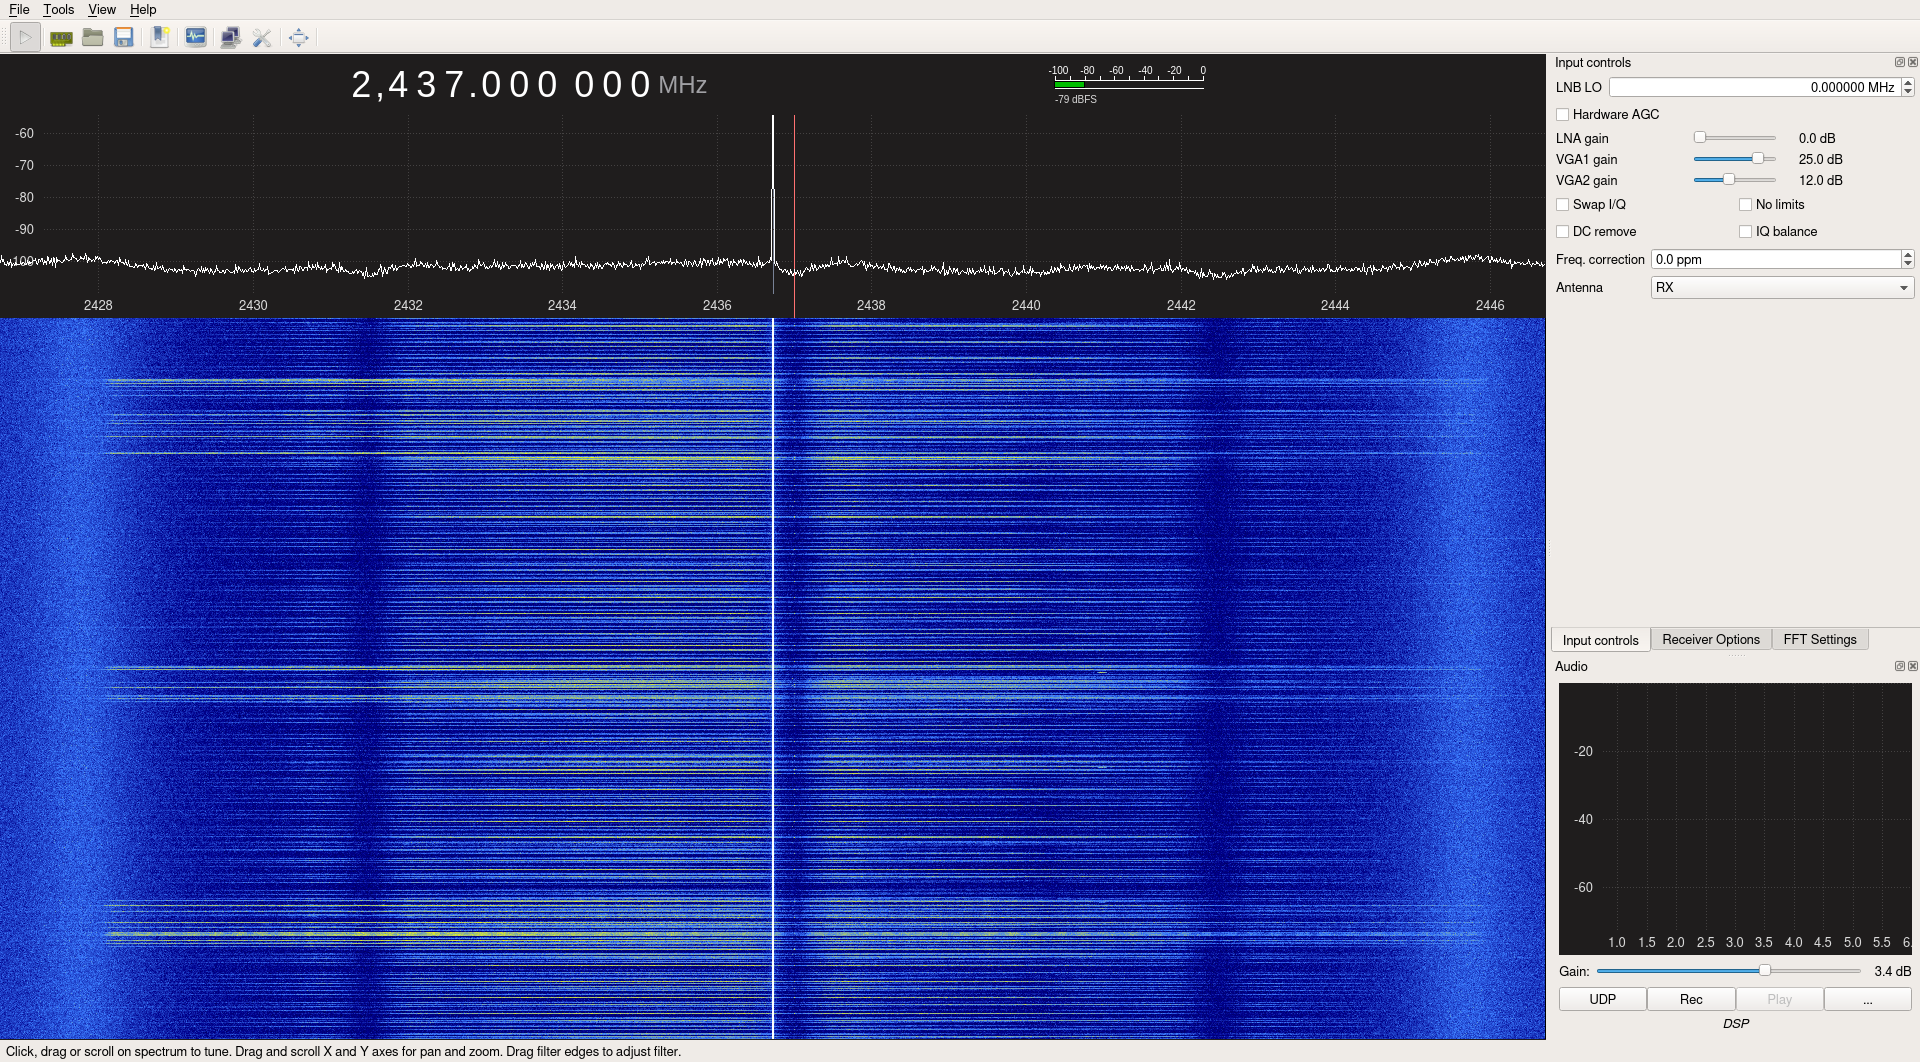The image size is (1920, 1062).
Task: Open I/O device configuration (circuit card icon)
Action: tap(61, 38)
